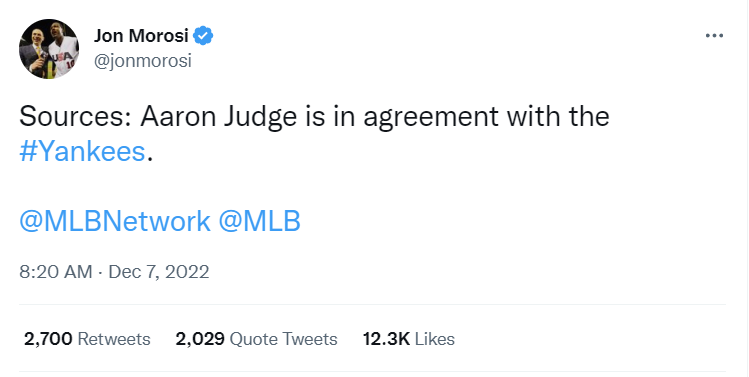Visit the @MLB mention
Screen dimensions: 749x377
tap(260, 221)
